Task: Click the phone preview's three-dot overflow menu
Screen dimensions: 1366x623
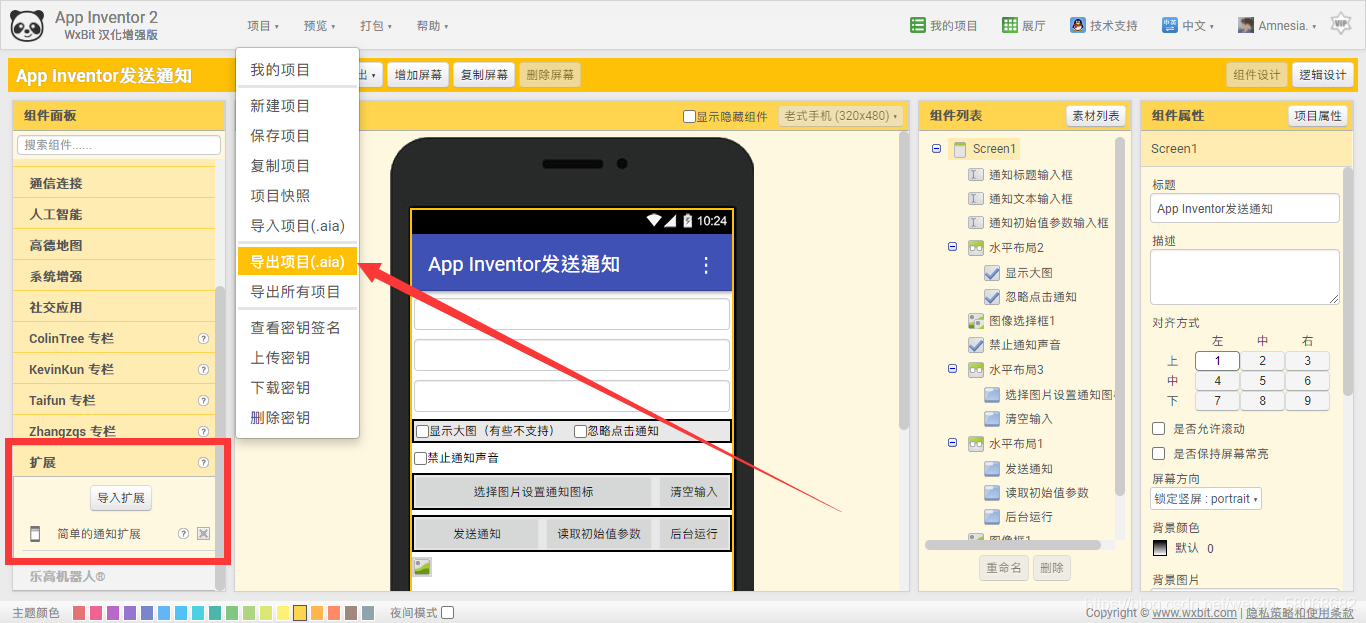Action: (706, 265)
